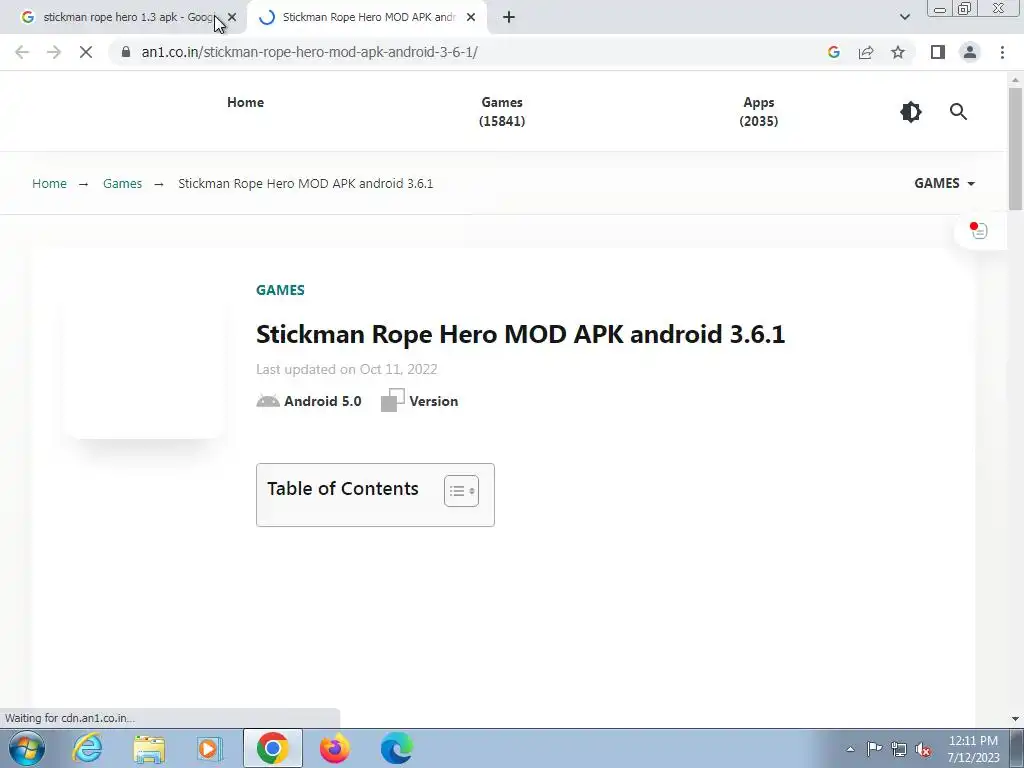This screenshot has width=1024, height=768.
Task: Bookmark this page with star icon
Action: click(898, 52)
